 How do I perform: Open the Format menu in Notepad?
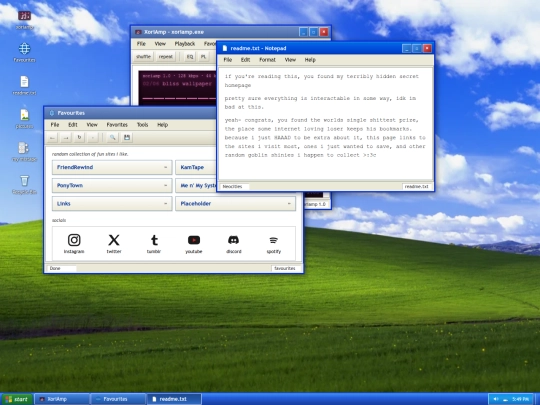tap(267, 60)
